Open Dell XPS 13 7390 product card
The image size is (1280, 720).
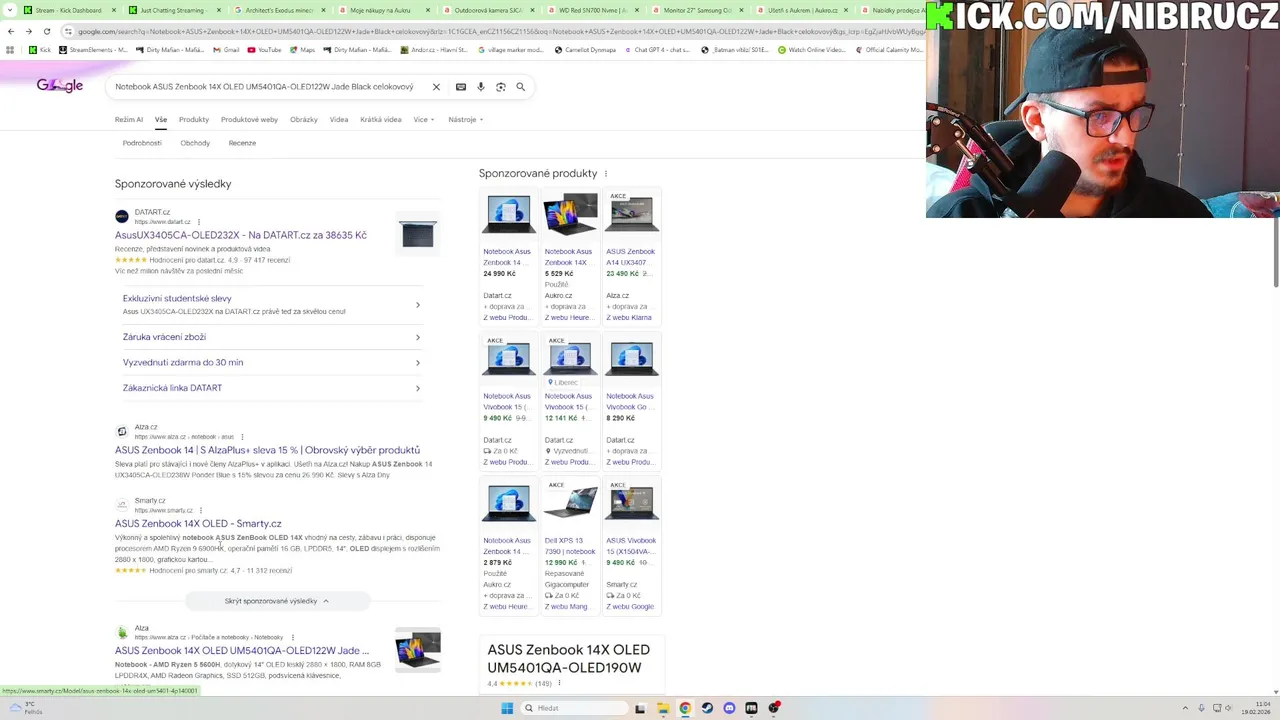[570, 546]
